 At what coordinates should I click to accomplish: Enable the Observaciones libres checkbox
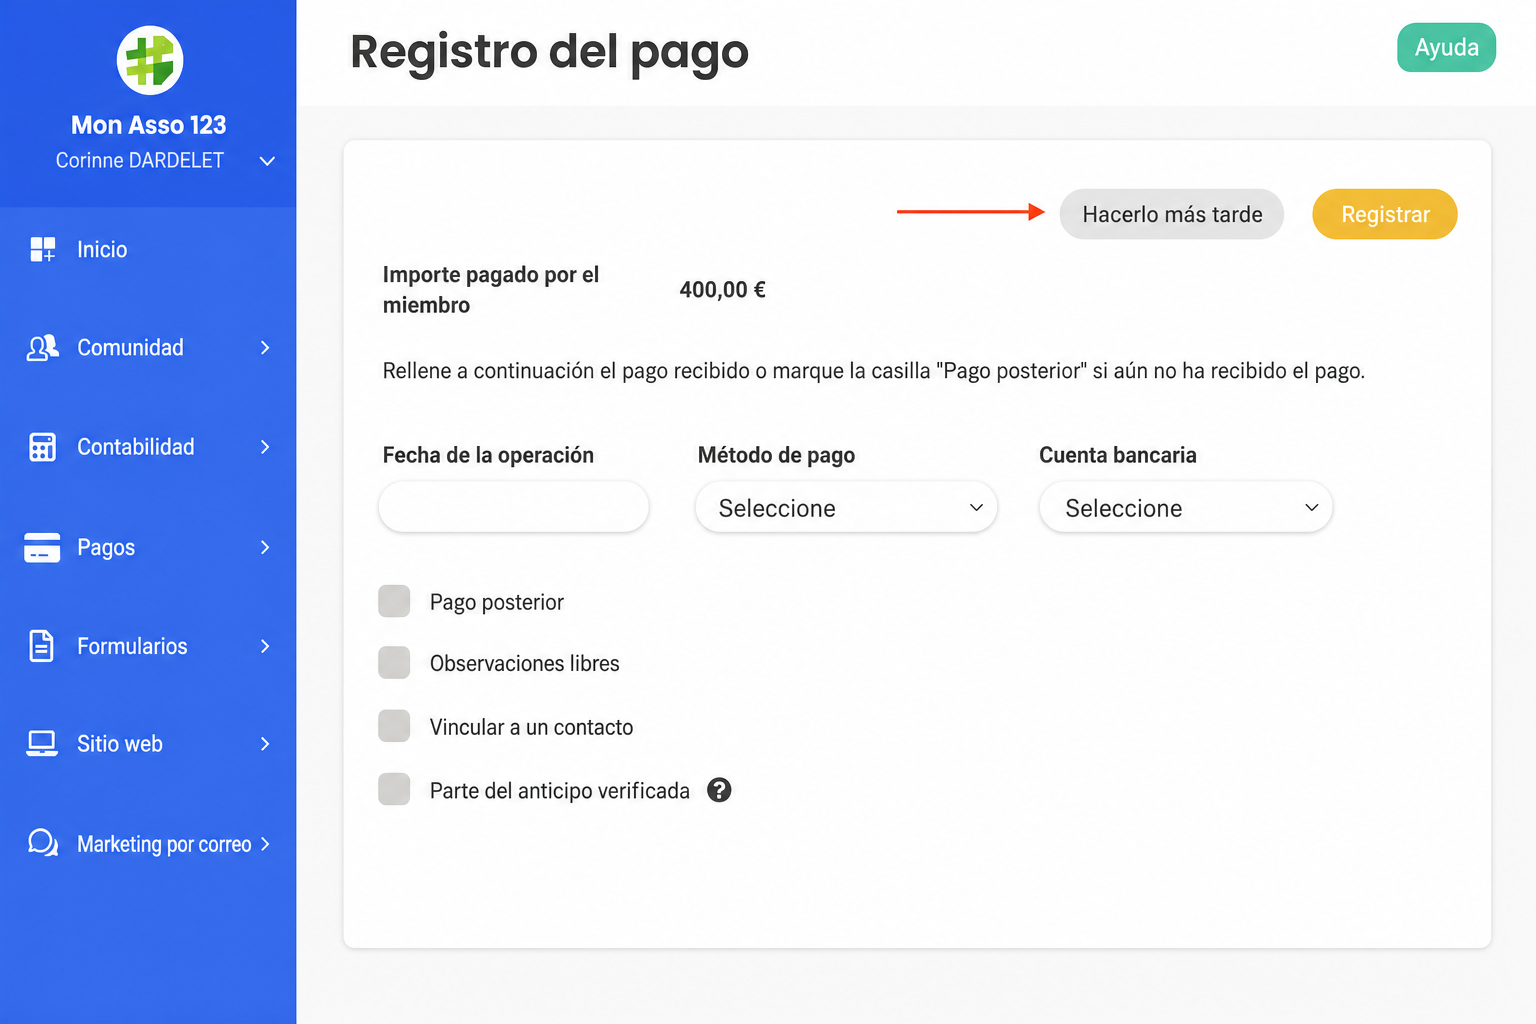(394, 662)
